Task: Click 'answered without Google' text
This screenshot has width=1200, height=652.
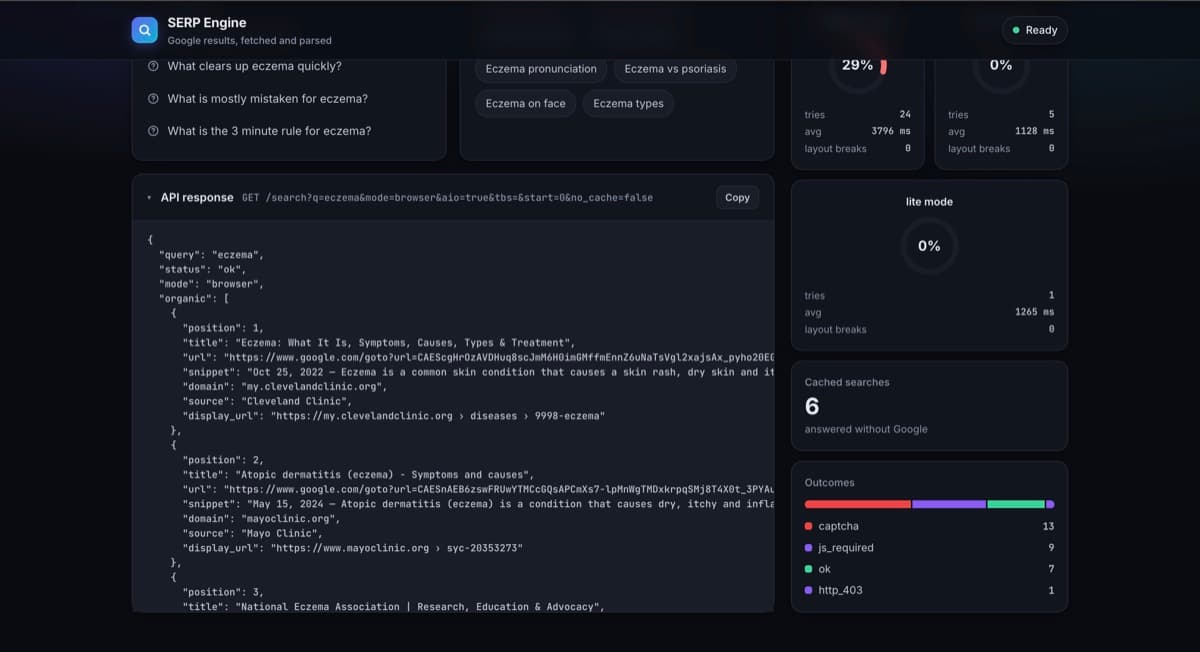Action: pyautogui.click(x=866, y=429)
